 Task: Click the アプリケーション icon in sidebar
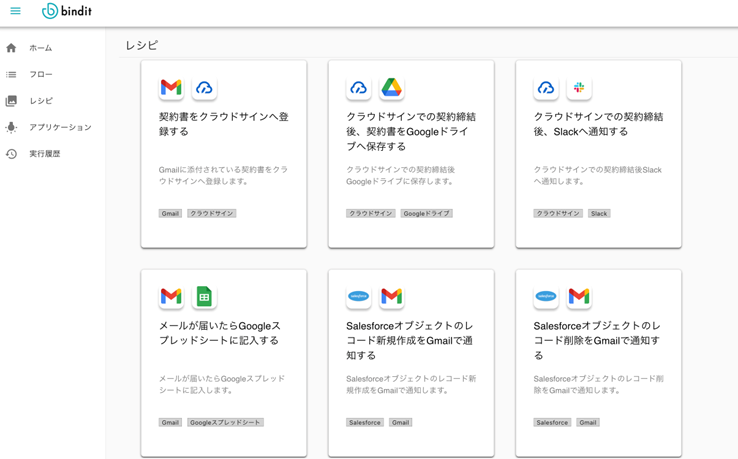tap(11, 128)
